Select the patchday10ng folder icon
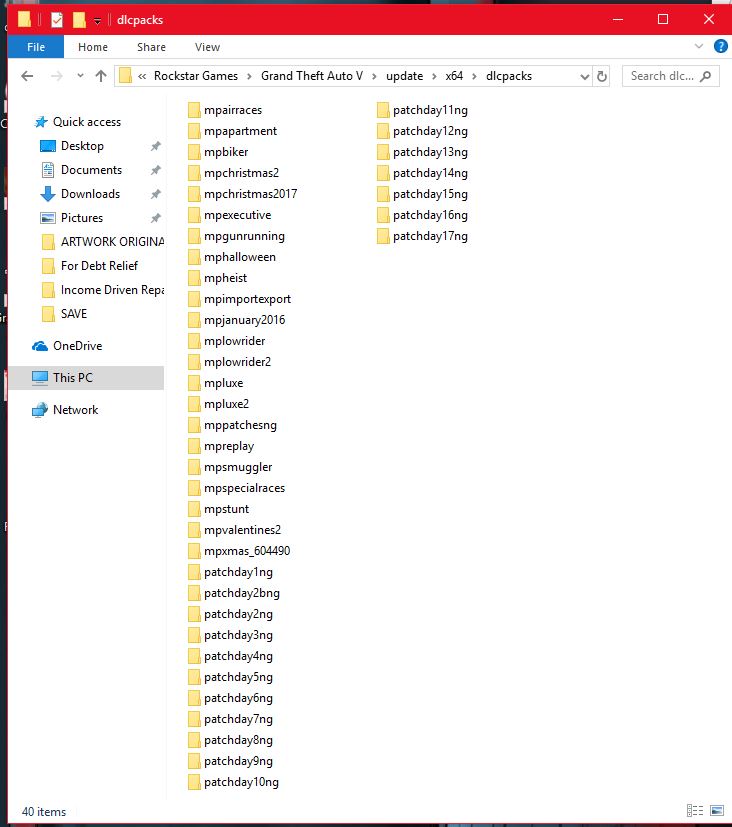The height and width of the screenshot is (827, 732). pos(194,782)
